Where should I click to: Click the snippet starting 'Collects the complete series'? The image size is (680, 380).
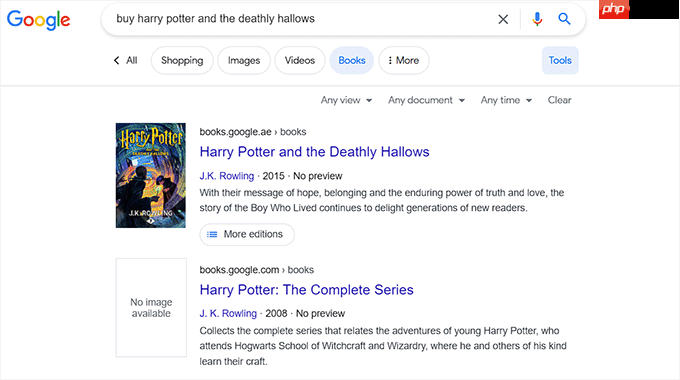coord(383,346)
